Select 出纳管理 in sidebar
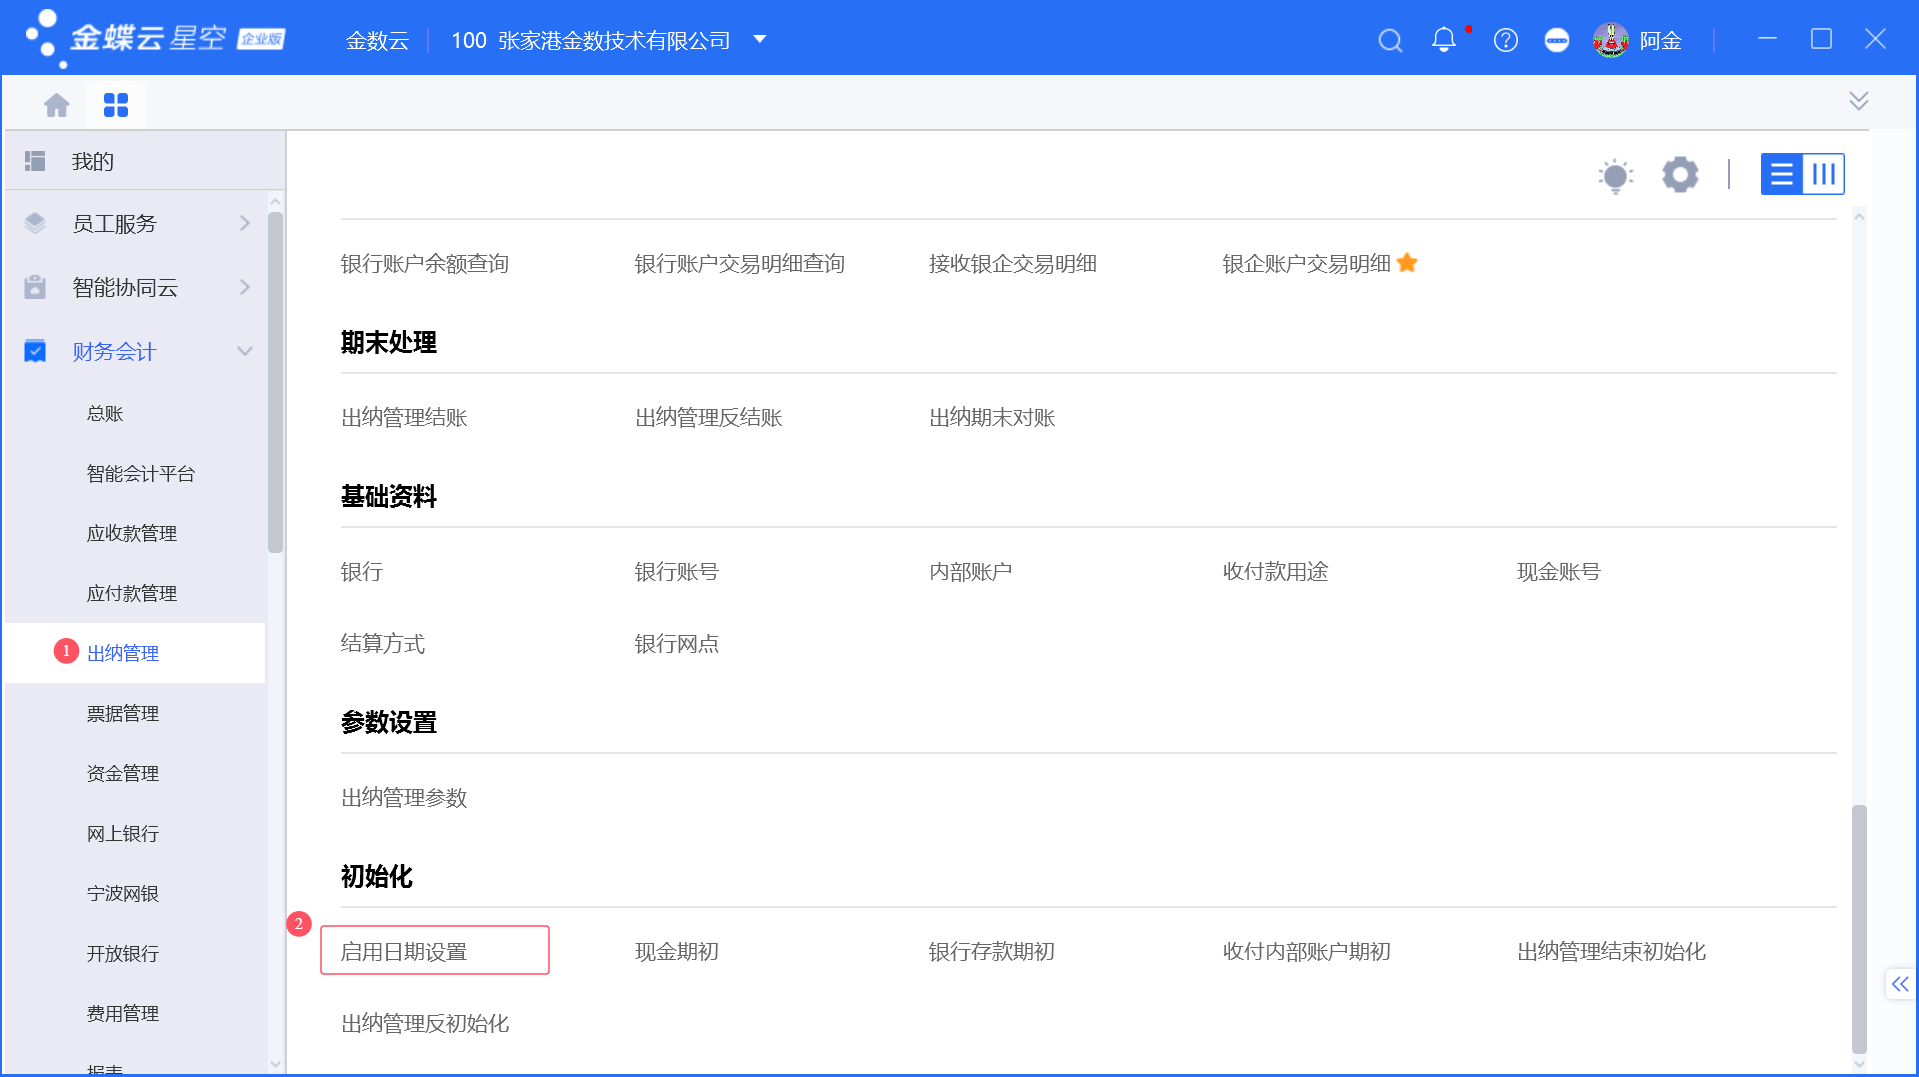 point(123,653)
